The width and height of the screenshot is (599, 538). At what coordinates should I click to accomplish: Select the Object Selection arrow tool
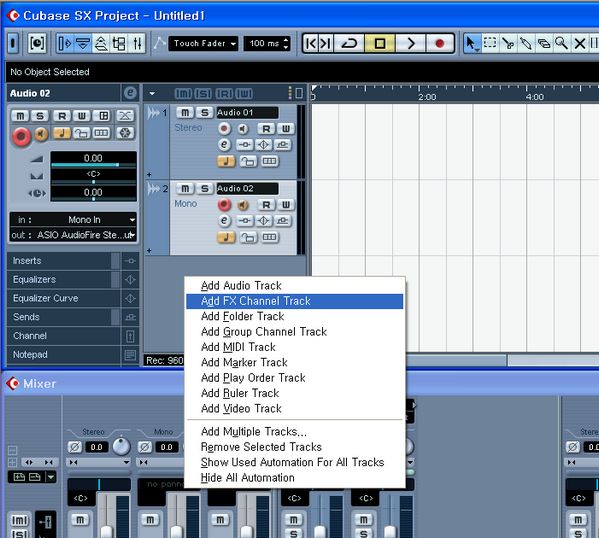pos(472,43)
